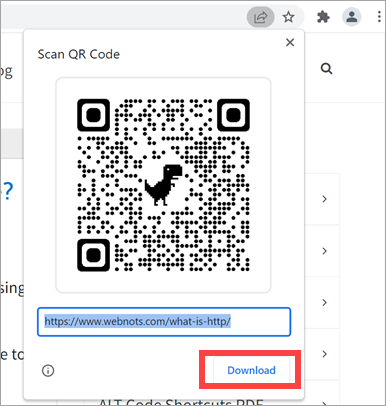Bookmark this page with the star icon

click(288, 17)
